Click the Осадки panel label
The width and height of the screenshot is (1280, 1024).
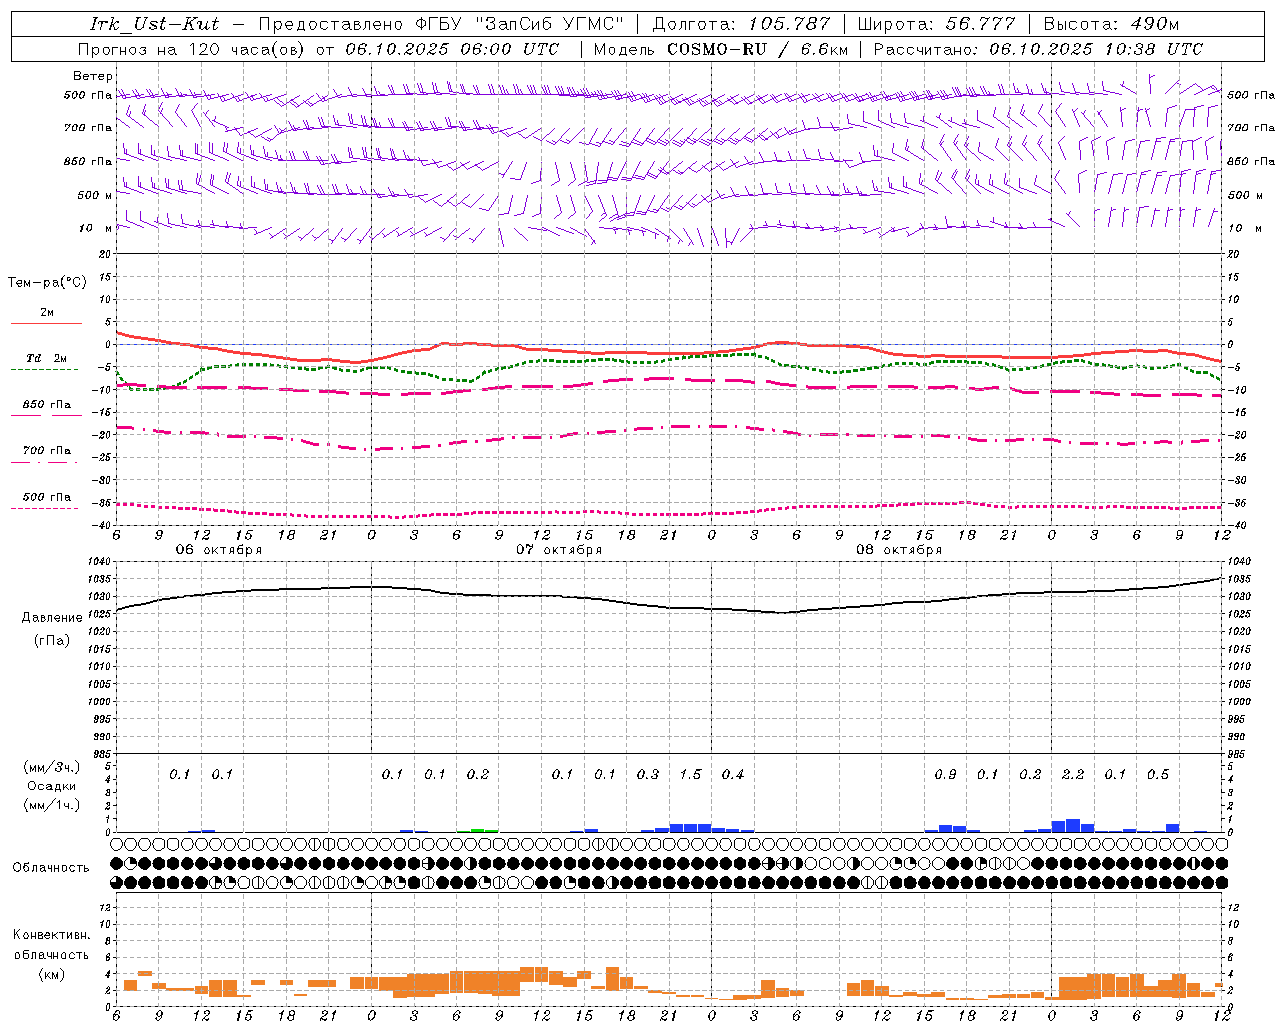coord(52,786)
